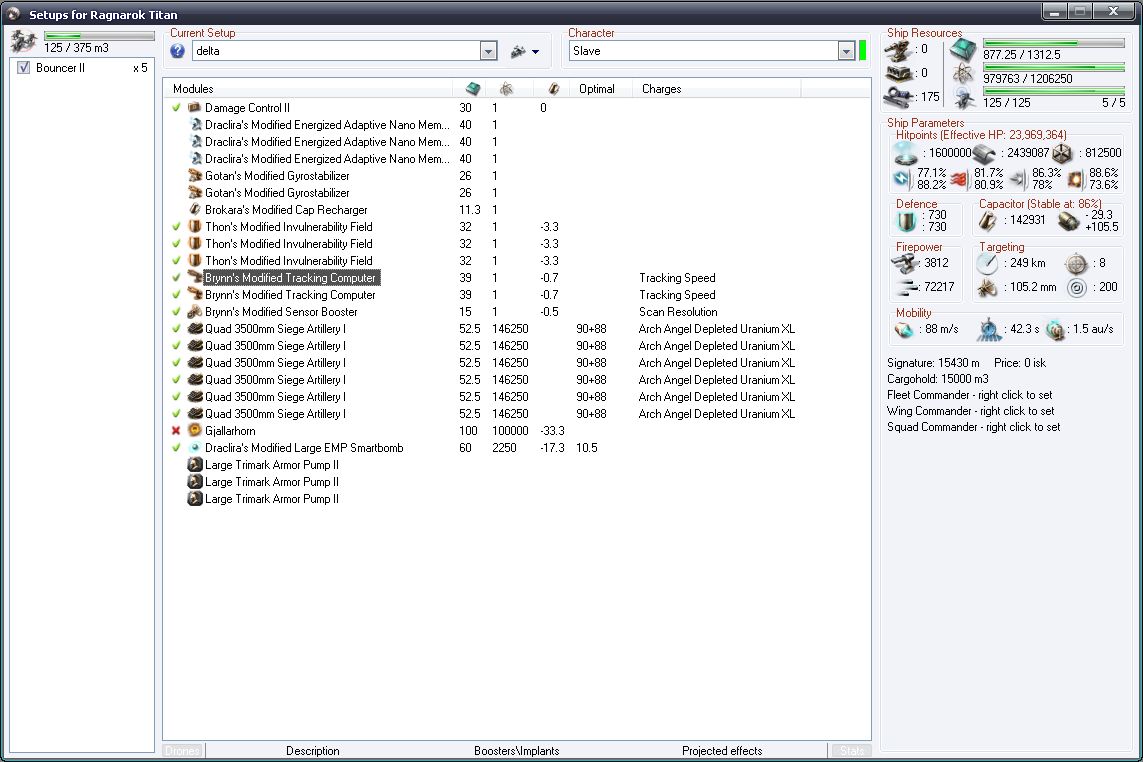The image size is (1143, 762).
Task: Click the EM resistance icon beside 77.1%
Action: [x=904, y=179]
